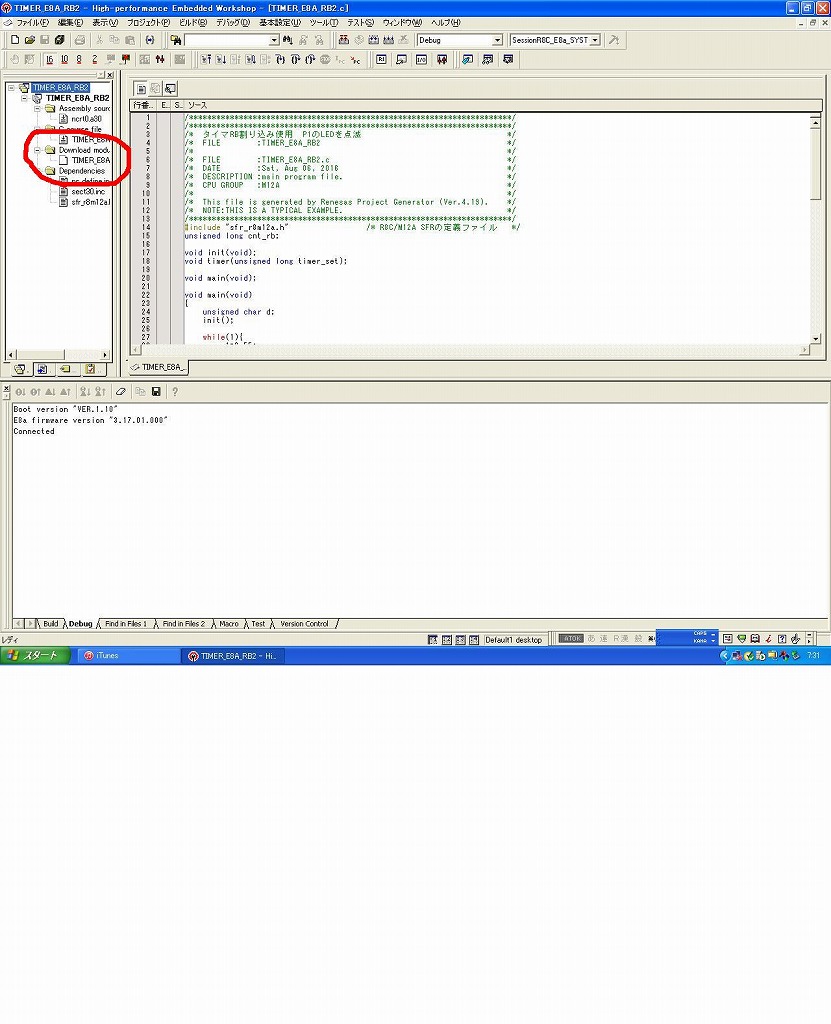The width and height of the screenshot is (831, 1024).
Task: Switch to the Build output tab
Action: pyautogui.click(x=50, y=624)
